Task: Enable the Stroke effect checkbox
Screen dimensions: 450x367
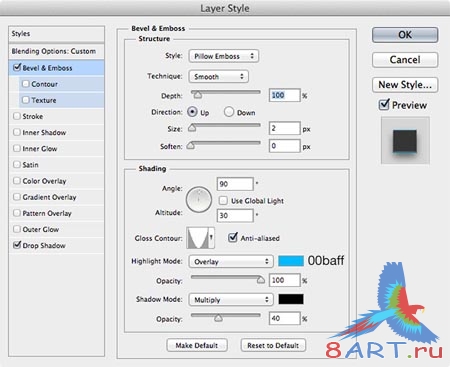Action: 17,116
